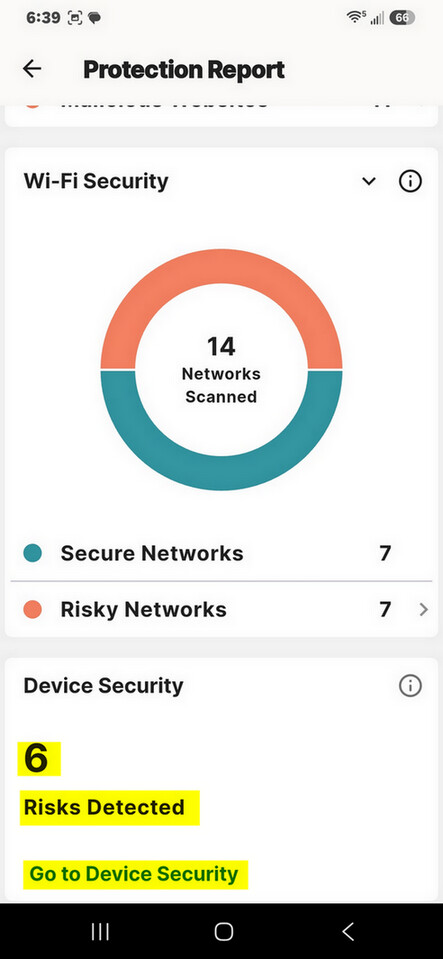The height and width of the screenshot is (959, 443).
Task: Collapse the Wi-Fi Security section chevron
Action: [x=368, y=182]
